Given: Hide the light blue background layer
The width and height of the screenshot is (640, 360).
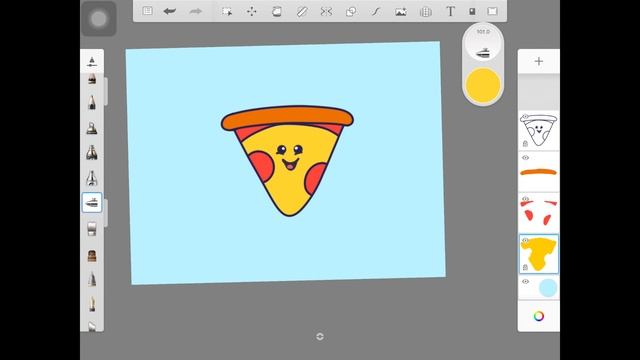Looking at the screenshot, I should [x=526, y=282].
